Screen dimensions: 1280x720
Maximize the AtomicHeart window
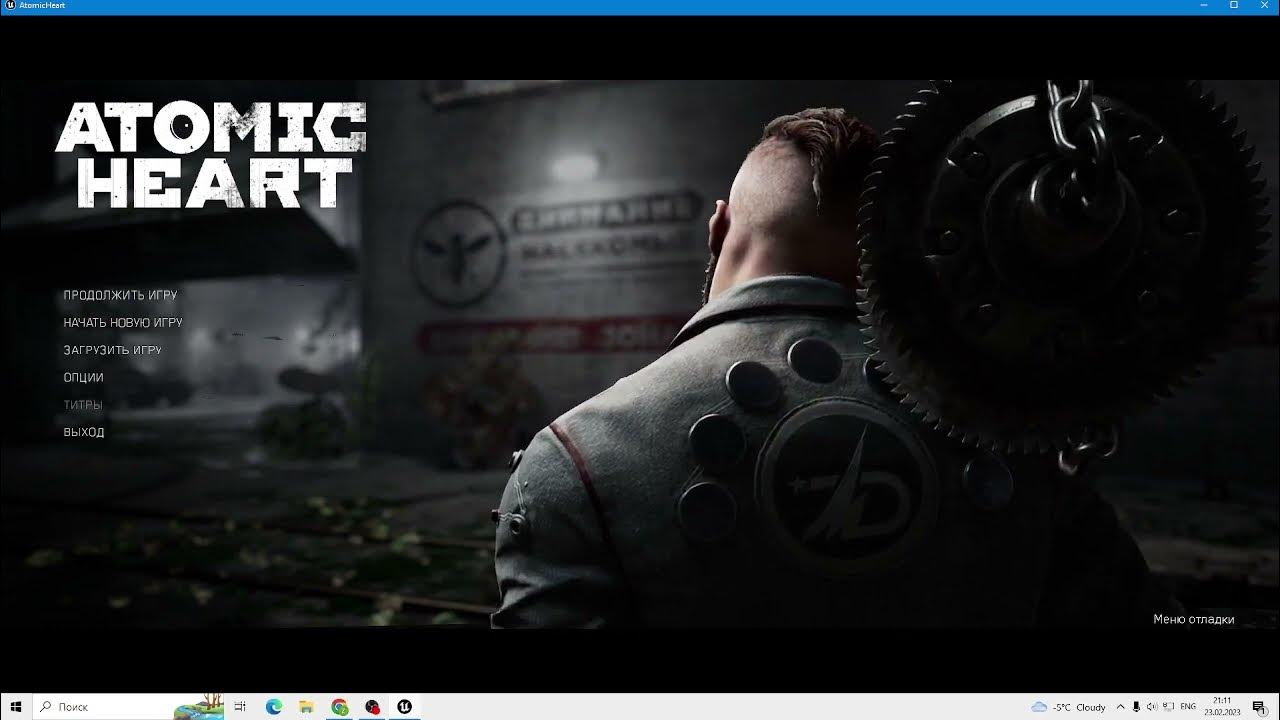point(1233,6)
